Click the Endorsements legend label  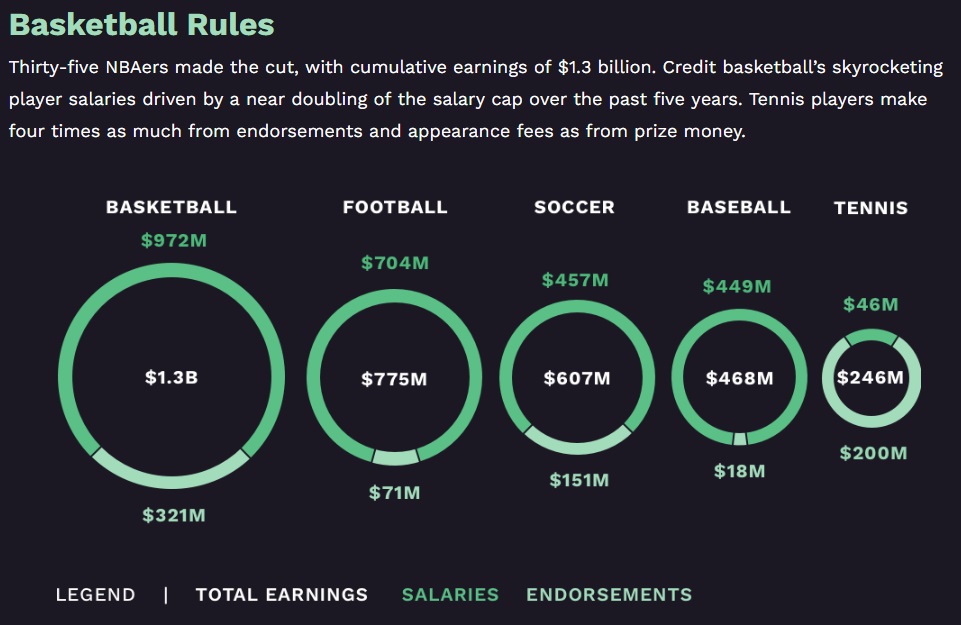click(609, 594)
